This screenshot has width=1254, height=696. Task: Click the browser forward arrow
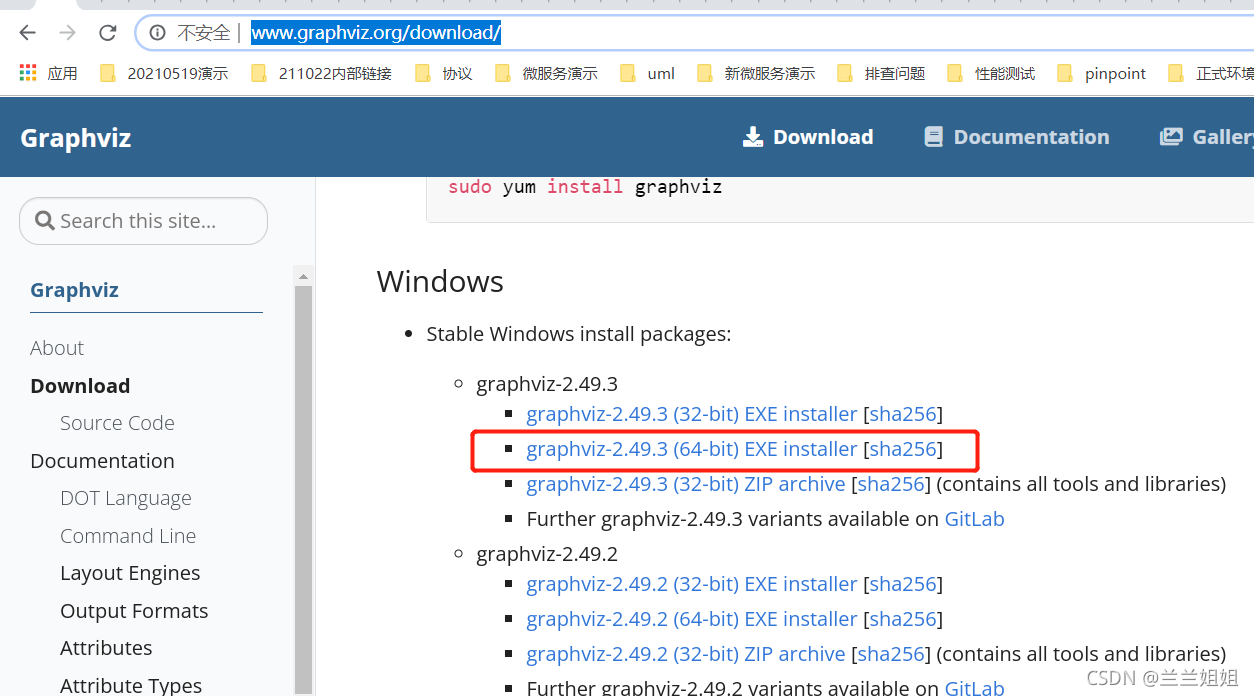(67, 33)
